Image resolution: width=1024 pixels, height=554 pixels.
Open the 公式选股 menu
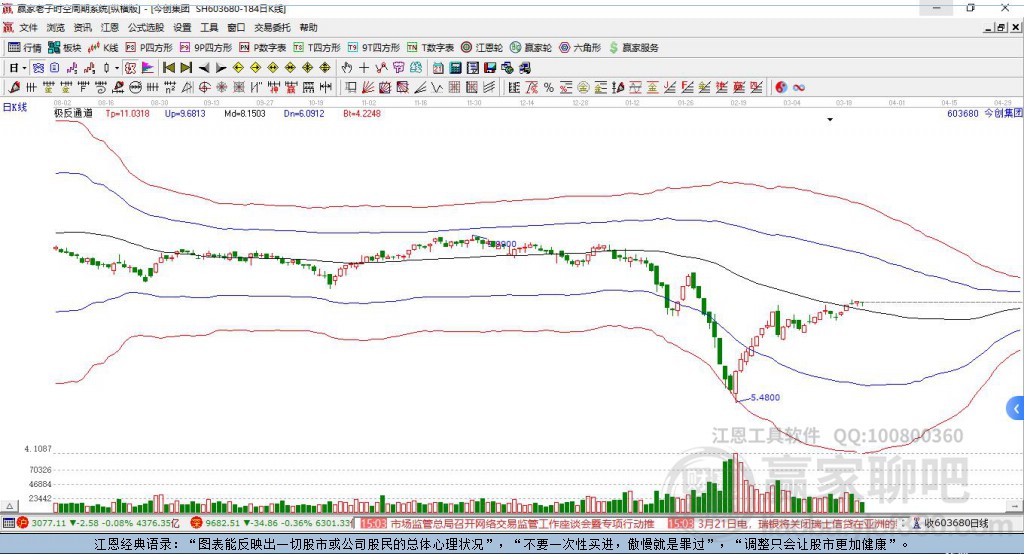146,27
